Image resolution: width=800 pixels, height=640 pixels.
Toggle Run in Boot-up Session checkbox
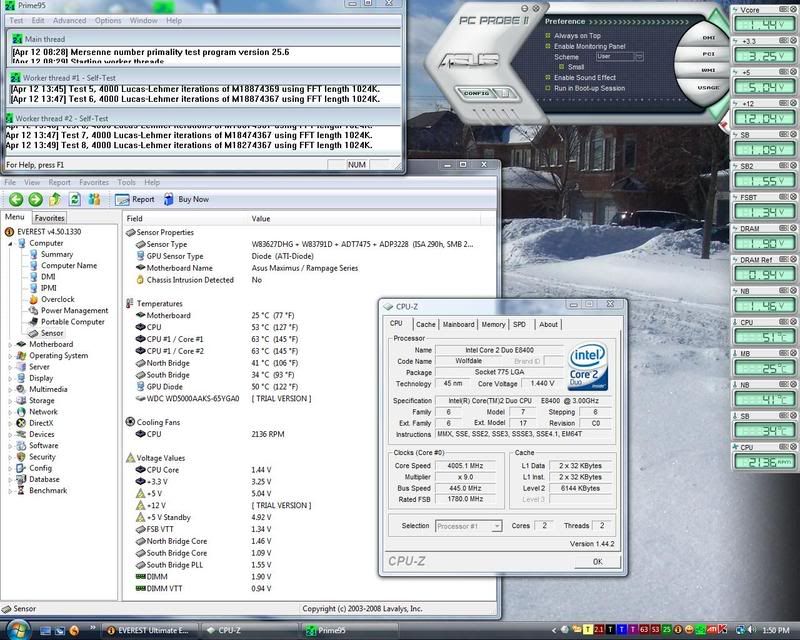coord(548,88)
